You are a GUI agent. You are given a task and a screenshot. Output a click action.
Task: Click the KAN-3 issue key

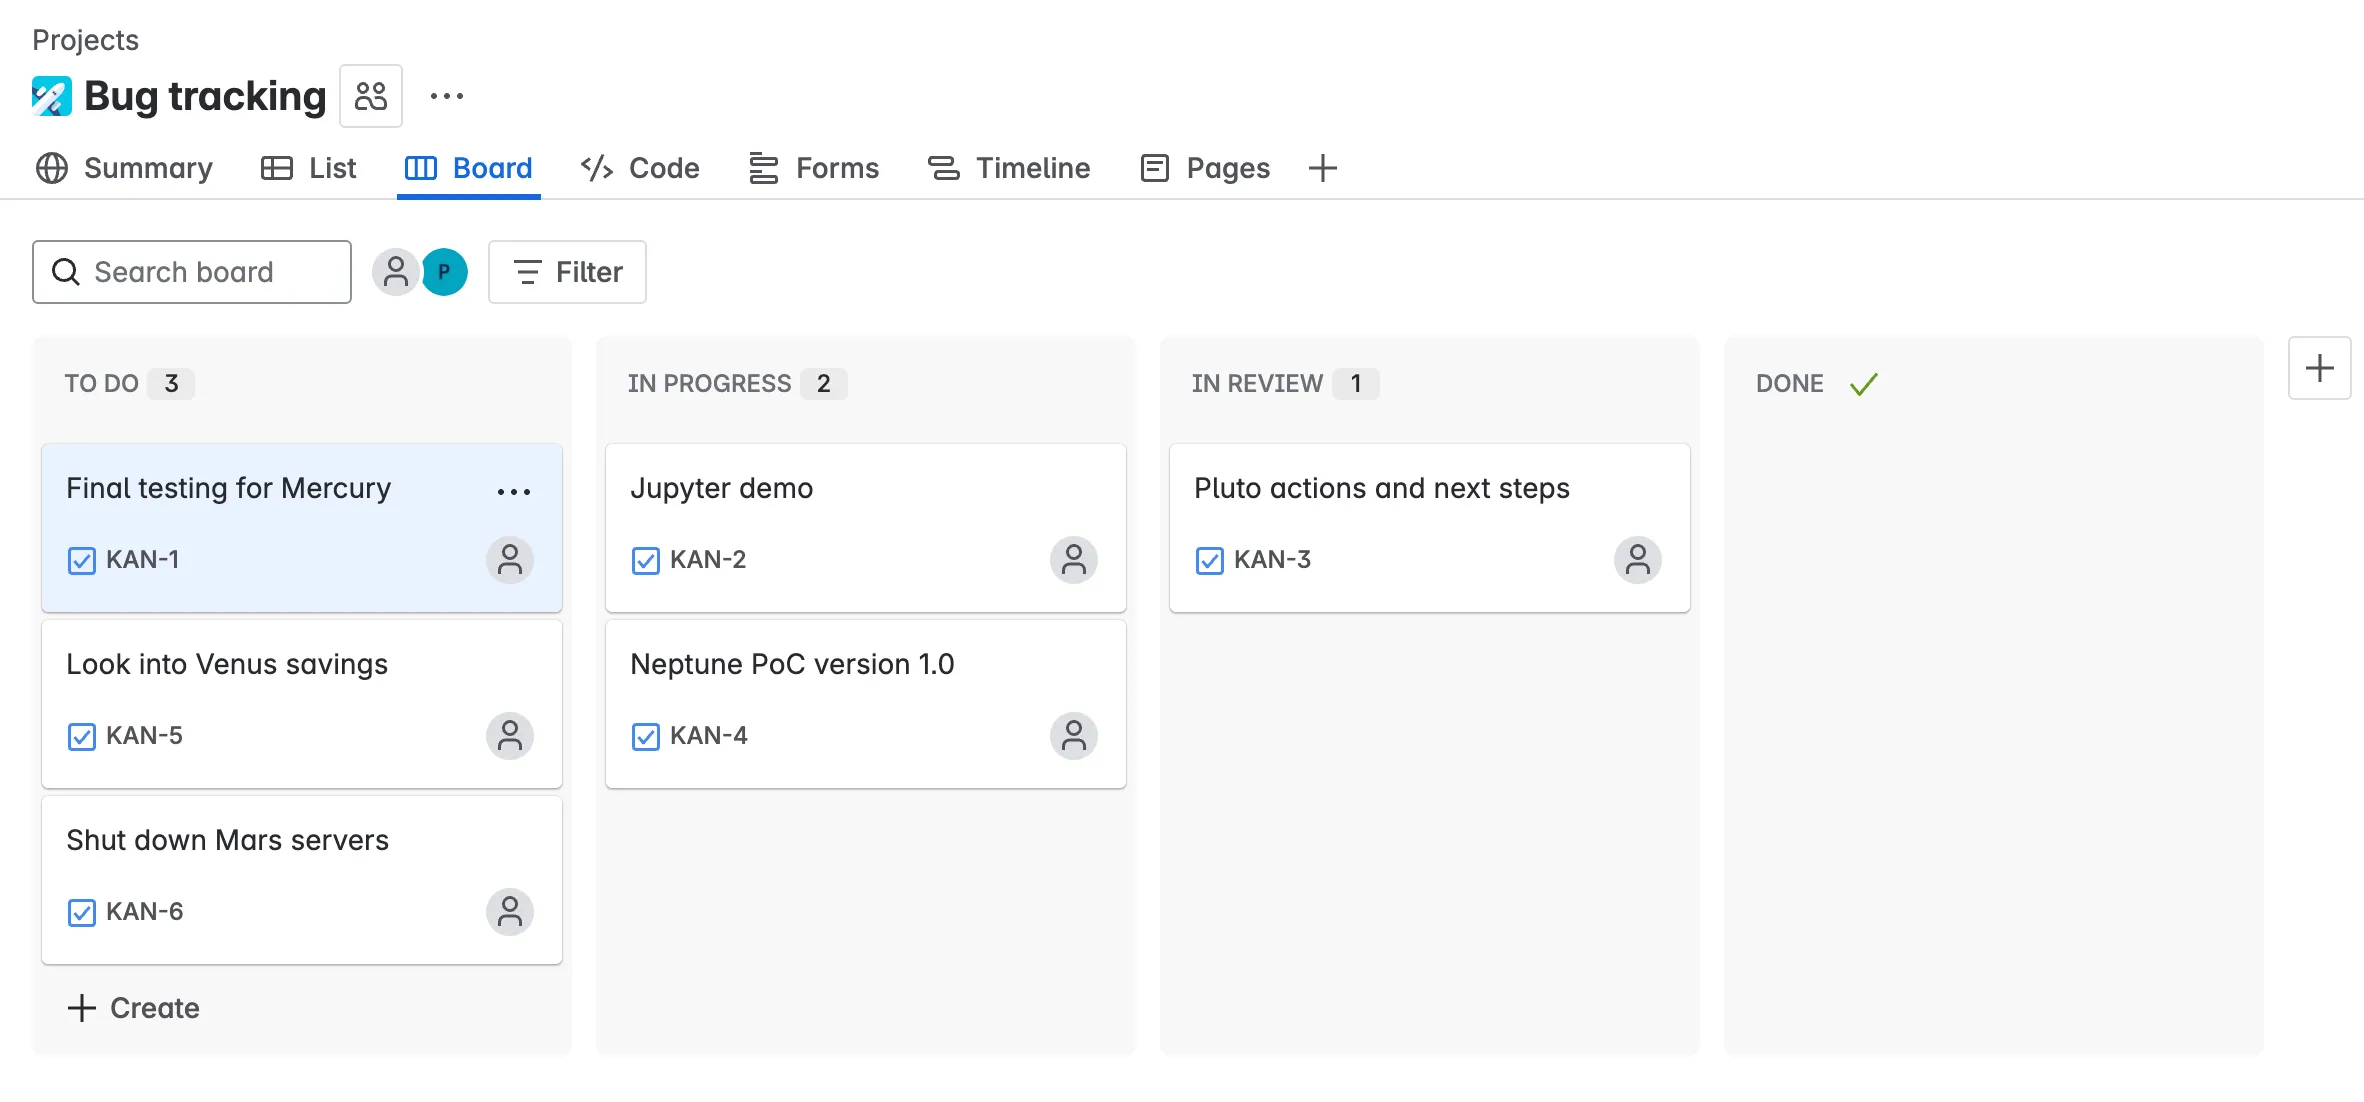click(1272, 560)
